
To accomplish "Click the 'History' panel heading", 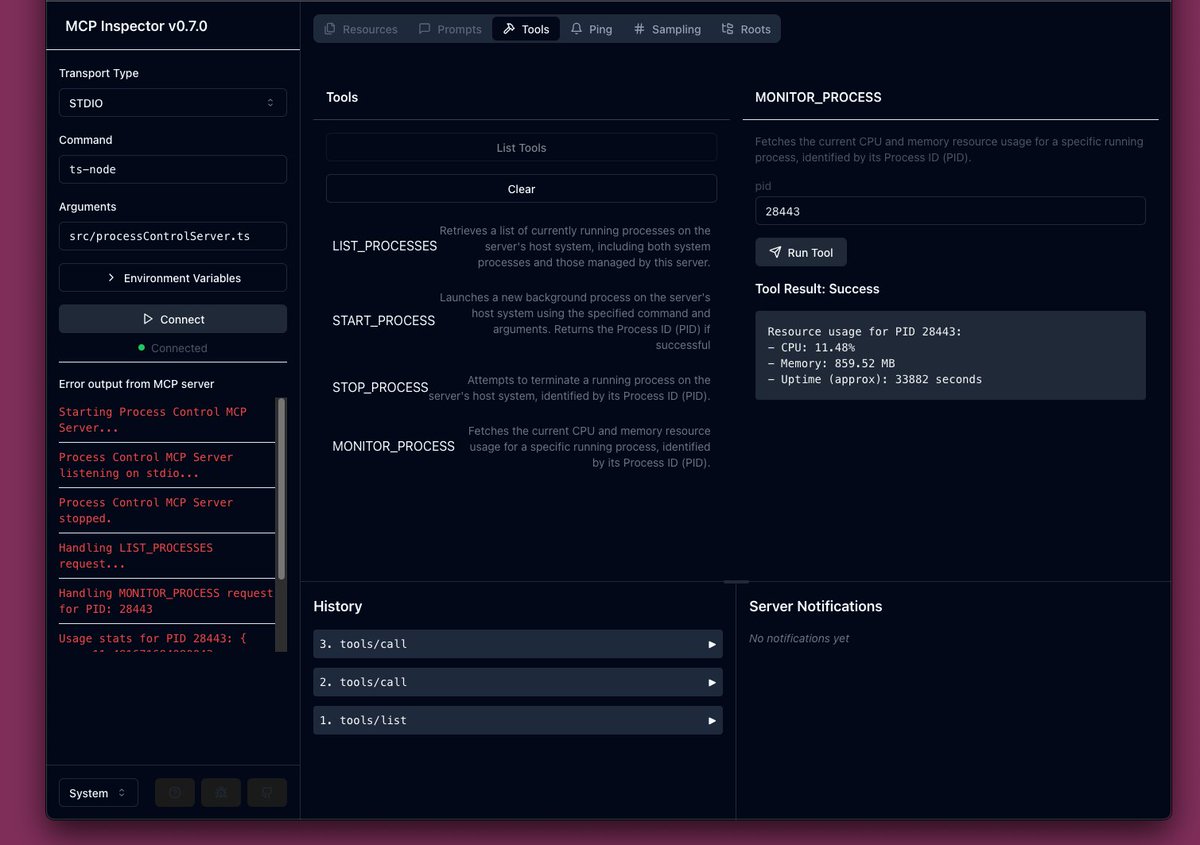I will 338,606.
